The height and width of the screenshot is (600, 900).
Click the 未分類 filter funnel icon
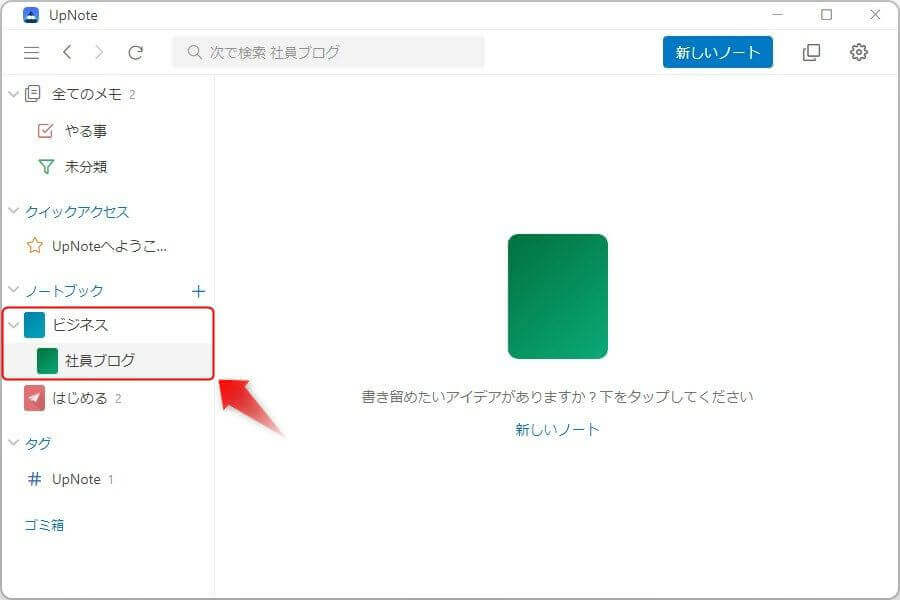46,167
